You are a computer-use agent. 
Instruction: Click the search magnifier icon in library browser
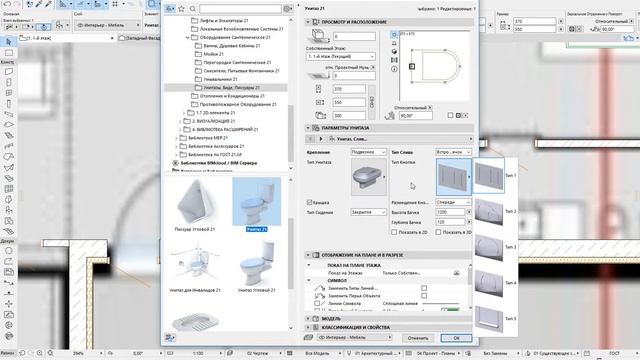(x=193, y=9)
